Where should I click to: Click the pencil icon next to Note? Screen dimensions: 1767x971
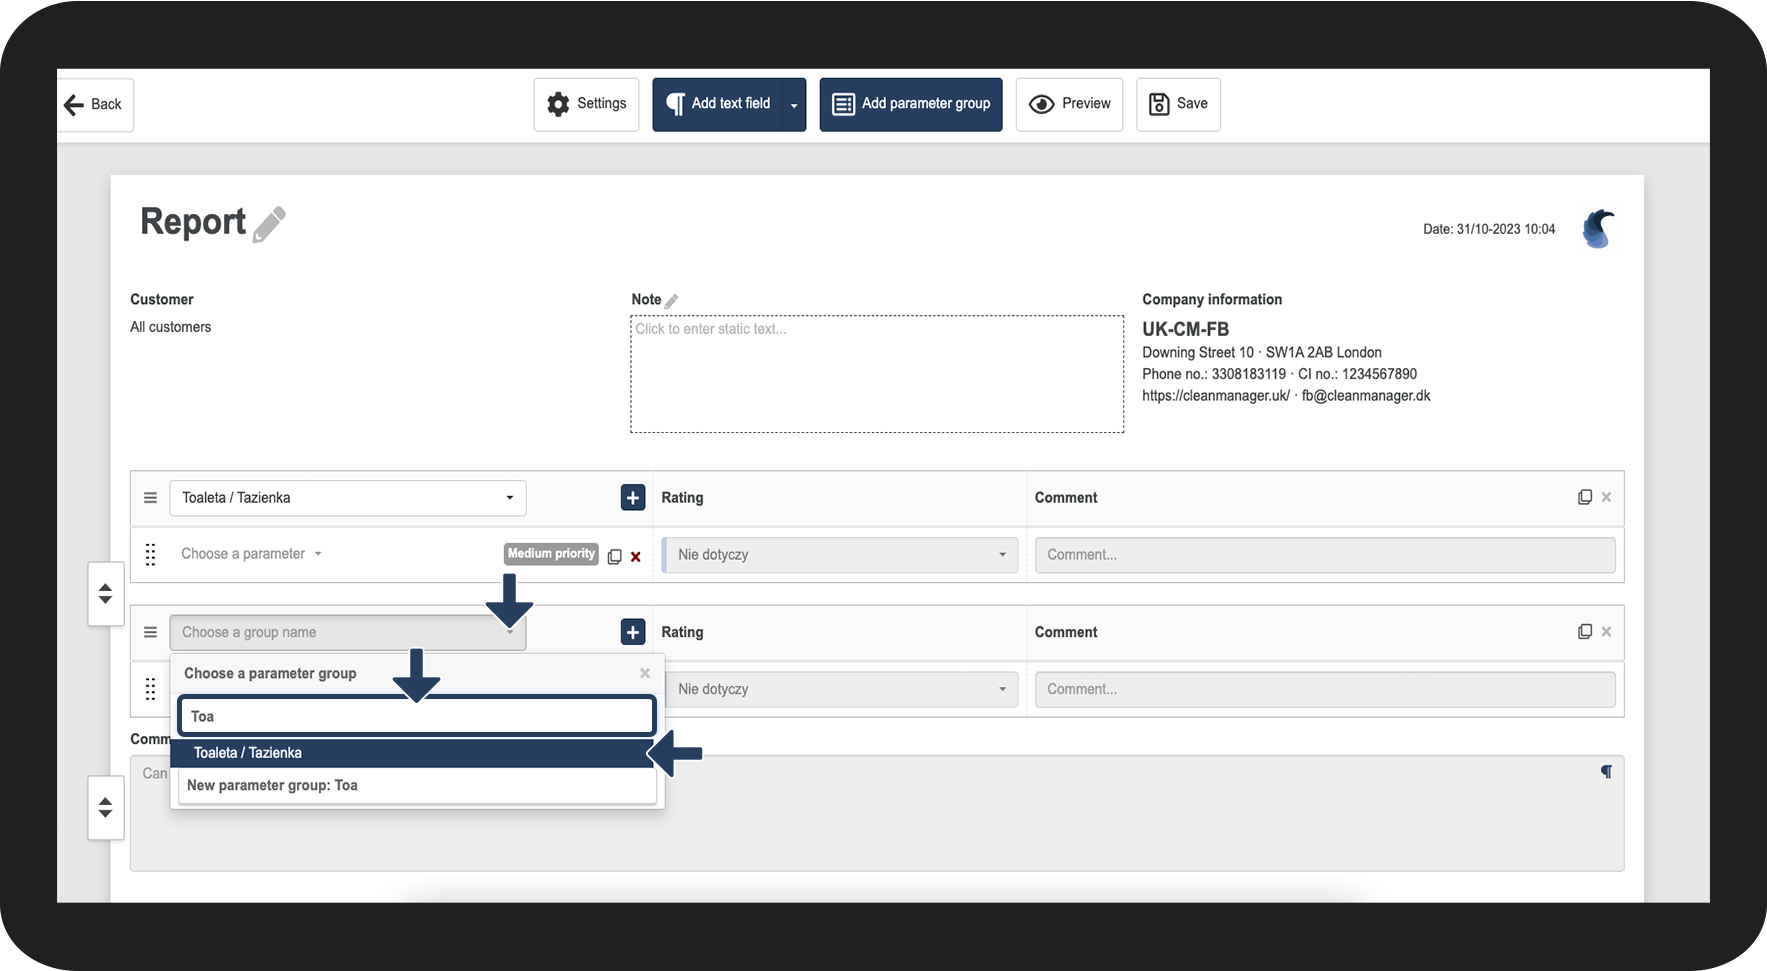[x=672, y=300]
